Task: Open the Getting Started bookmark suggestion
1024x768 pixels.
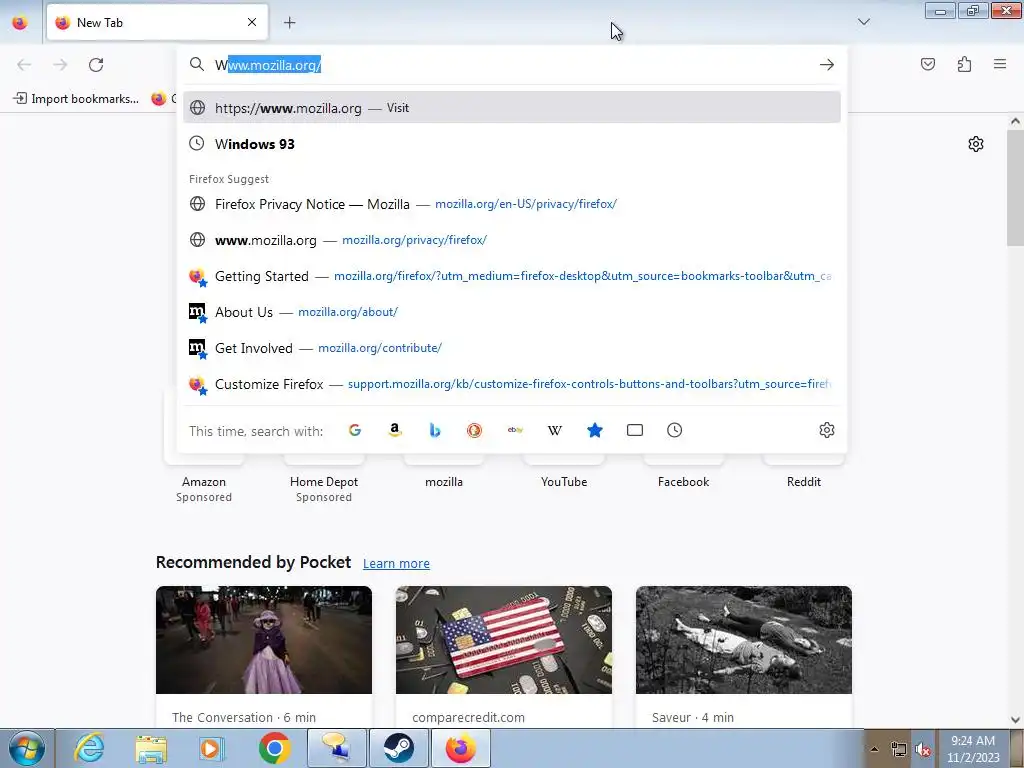Action: click(511, 276)
